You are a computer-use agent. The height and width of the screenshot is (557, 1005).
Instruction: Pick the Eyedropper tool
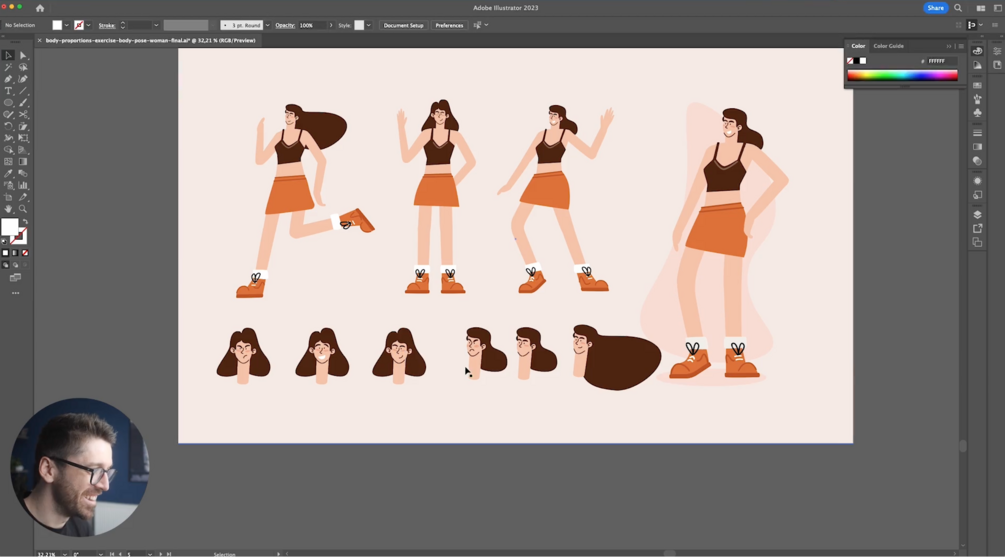pyautogui.click(x=8, y=174)
